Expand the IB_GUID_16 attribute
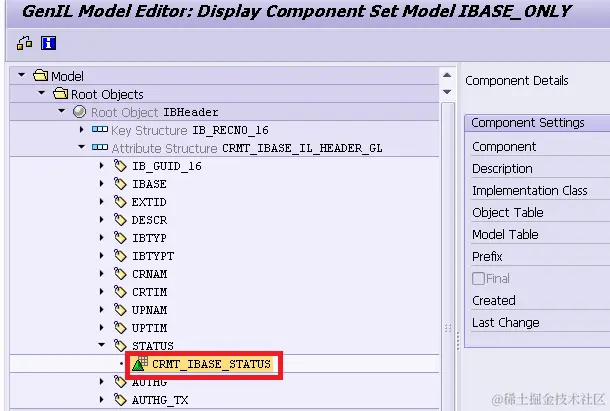The image size is (610, 411). 102,165
